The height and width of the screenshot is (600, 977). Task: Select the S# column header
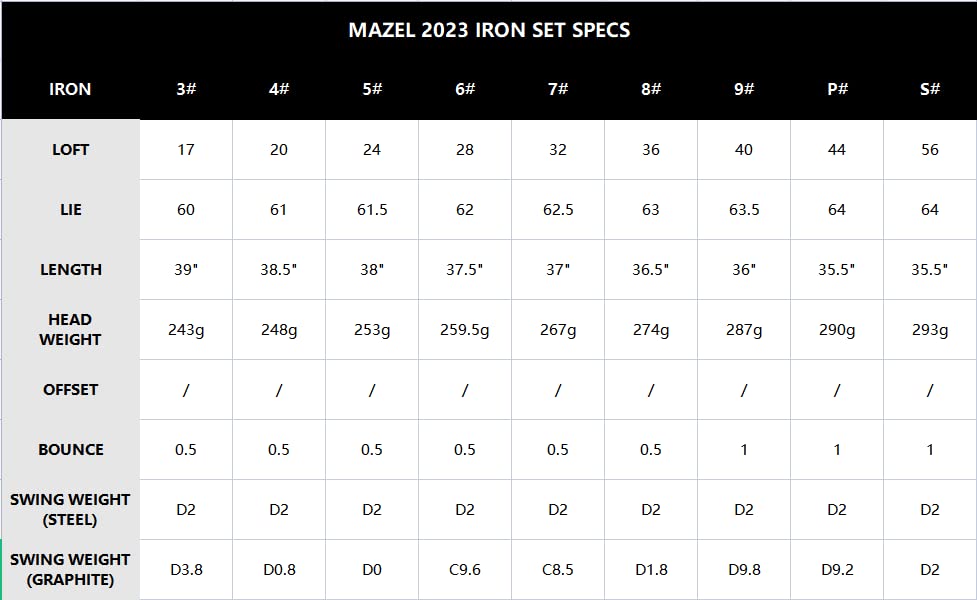click(x=930, y=89)
